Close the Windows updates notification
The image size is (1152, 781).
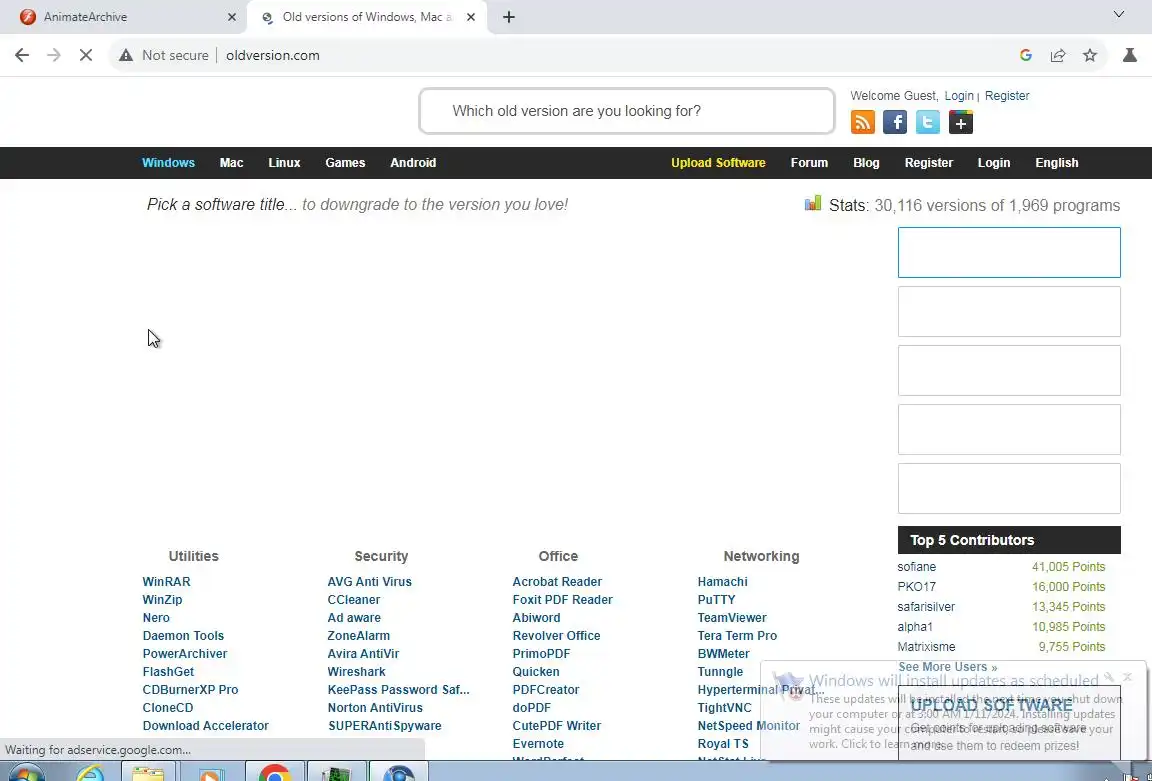pos(1128,677)
